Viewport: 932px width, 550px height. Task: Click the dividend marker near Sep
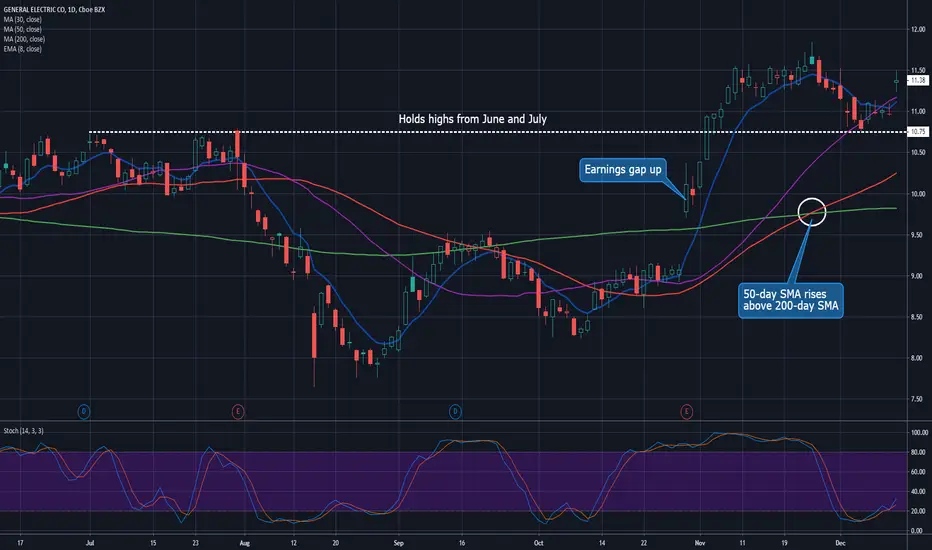click(x=455, y=411)
